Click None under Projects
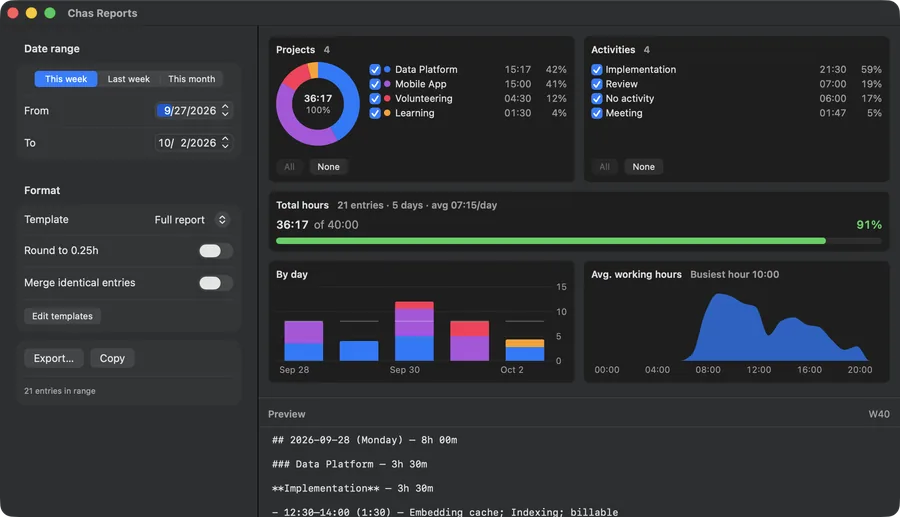This screenshot has width=900, height=517. (x=328, y=167)
